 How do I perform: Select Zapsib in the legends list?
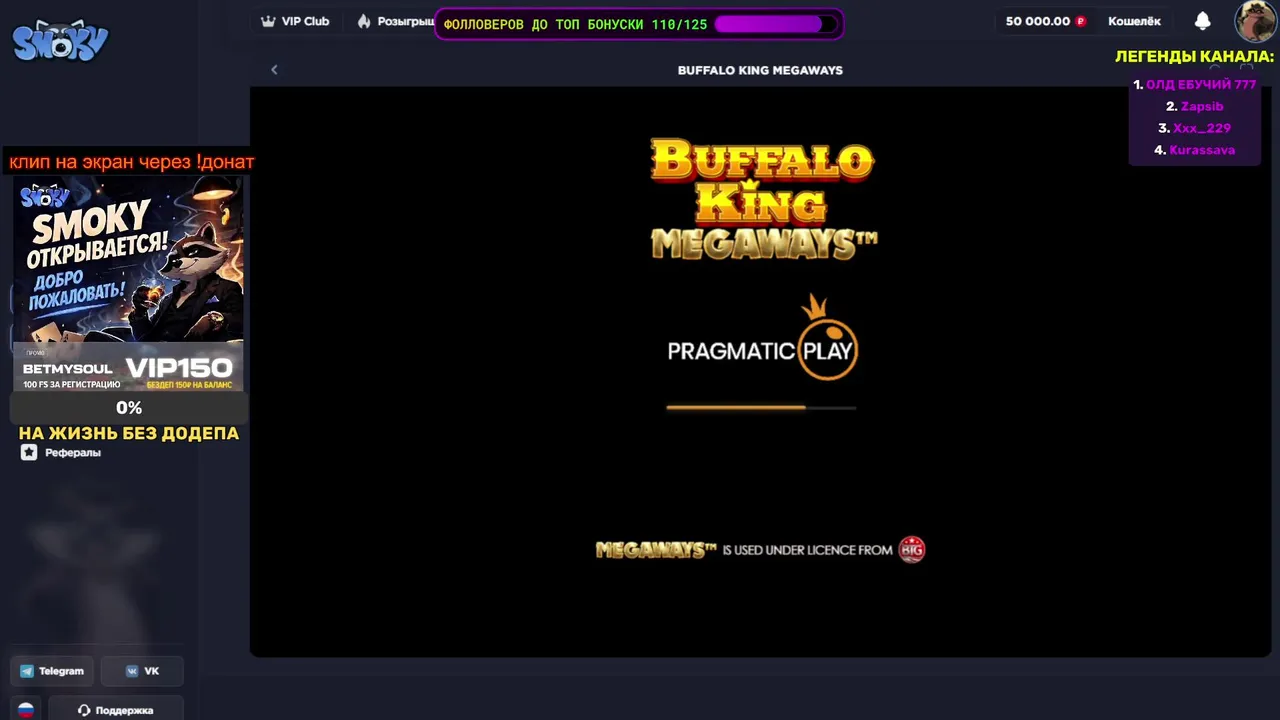pos(1202,106)
